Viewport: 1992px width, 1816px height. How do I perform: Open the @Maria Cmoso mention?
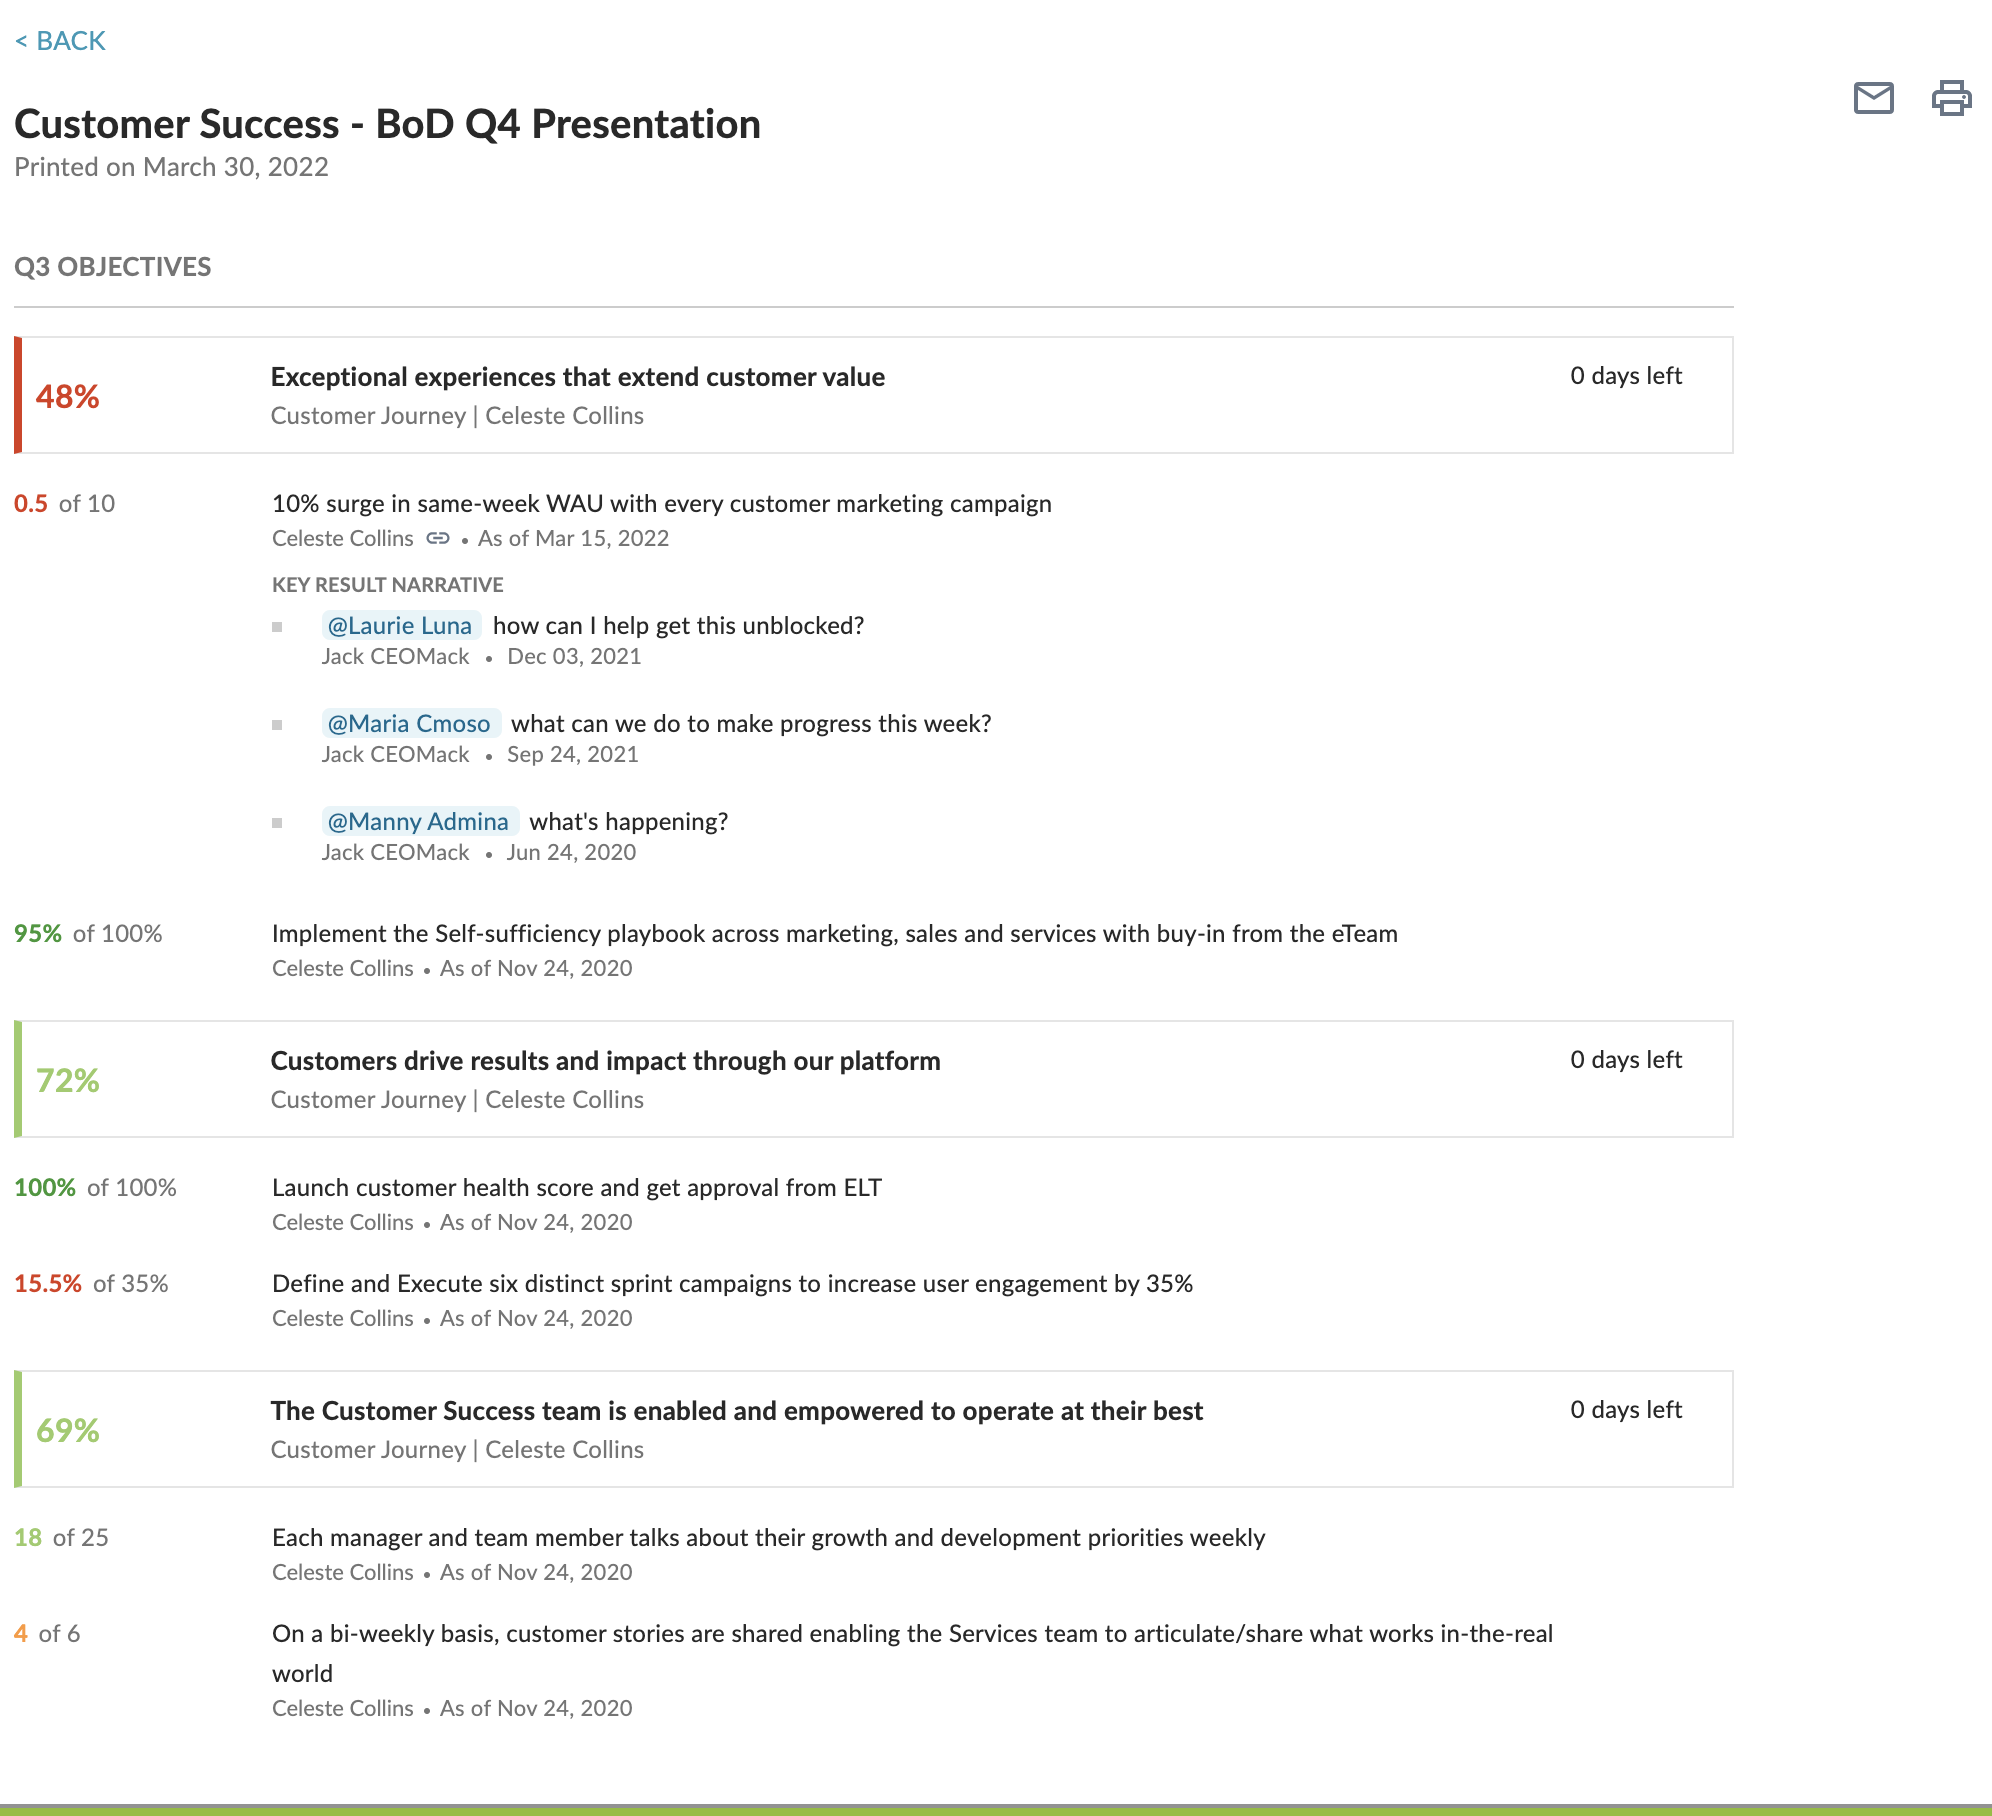coord(410,723)
